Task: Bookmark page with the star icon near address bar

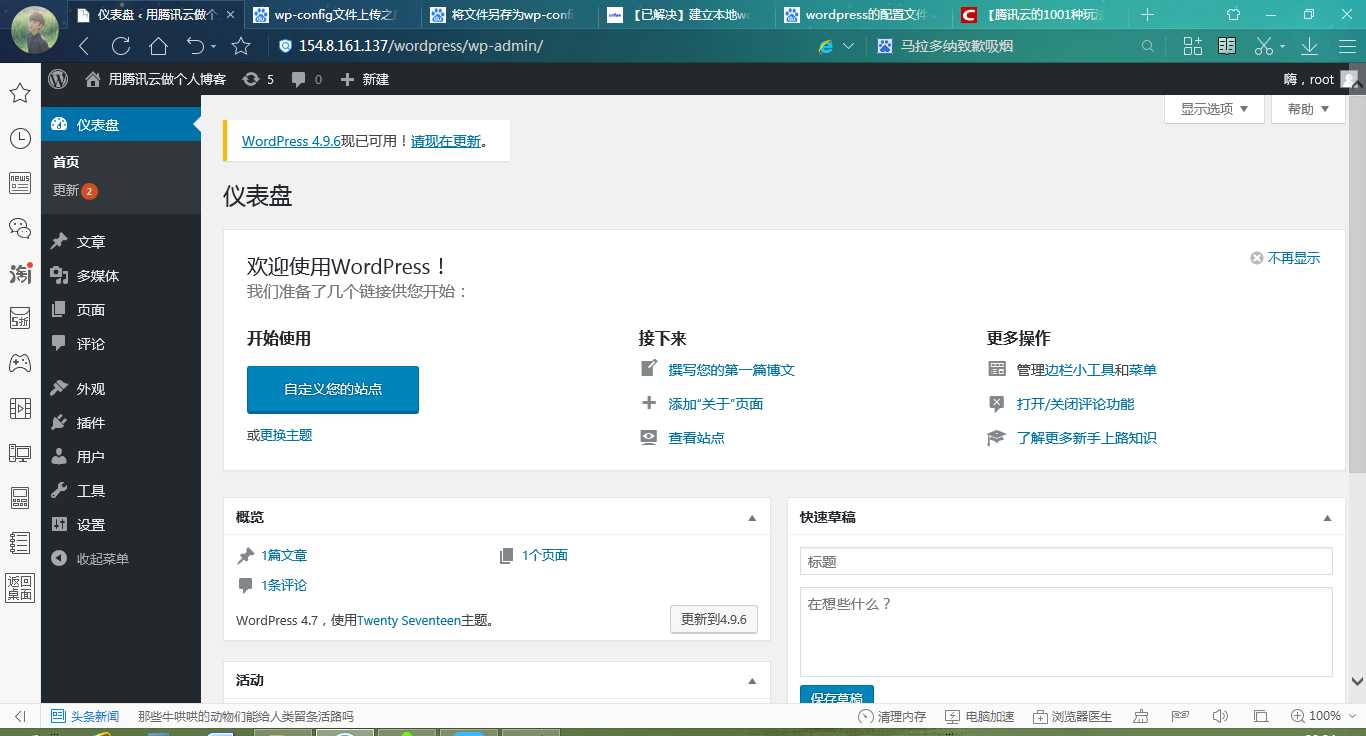Action: click(241, 46)
